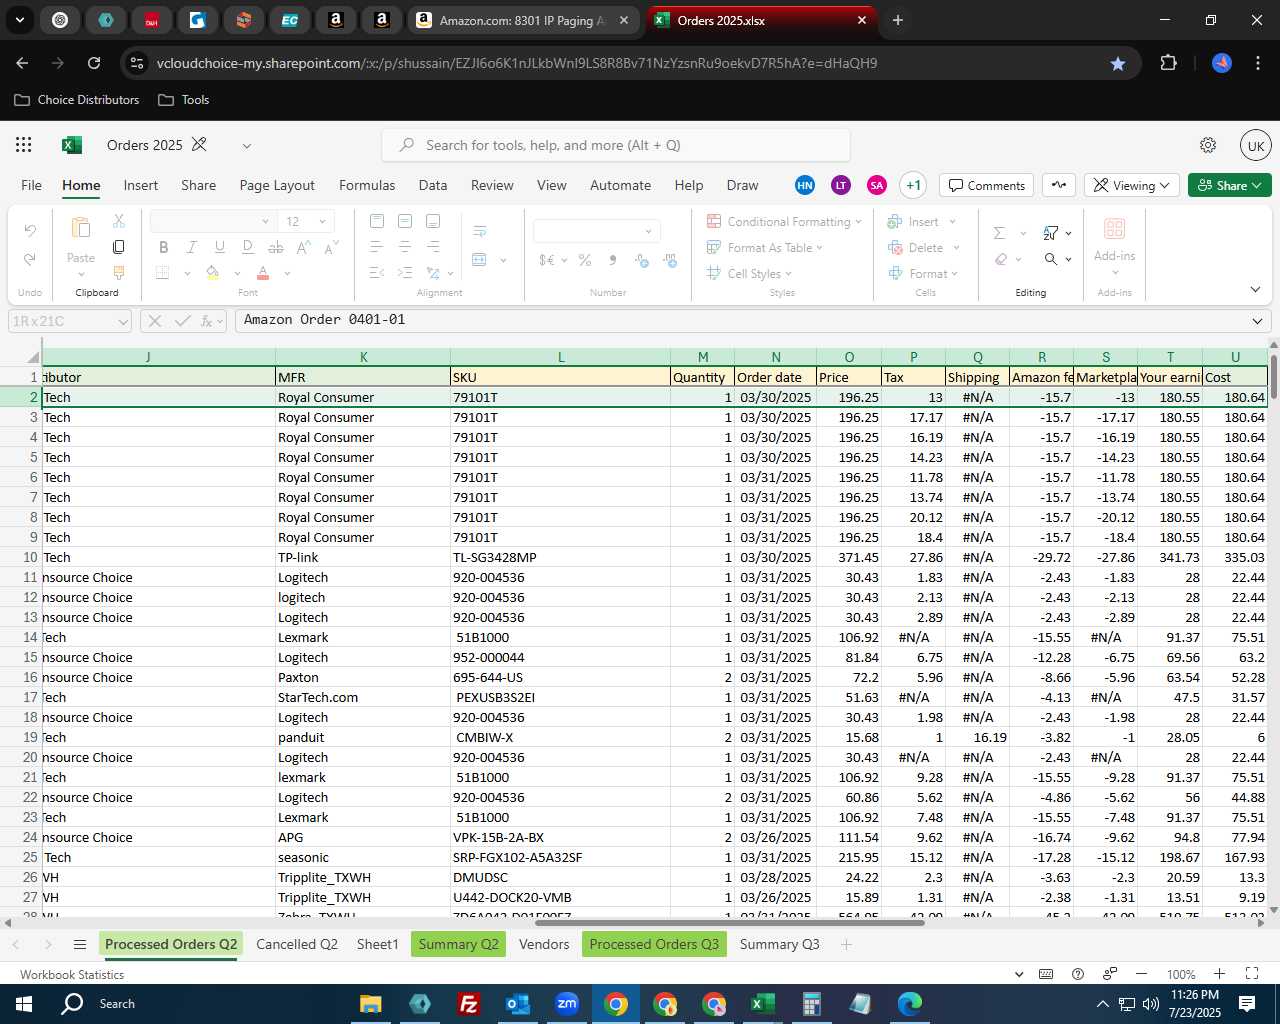Screen dimensions: 1280x1024
Task: Open the browser extensions puzzle icon
Action: pyautogui.click(x=1168, y=63)
